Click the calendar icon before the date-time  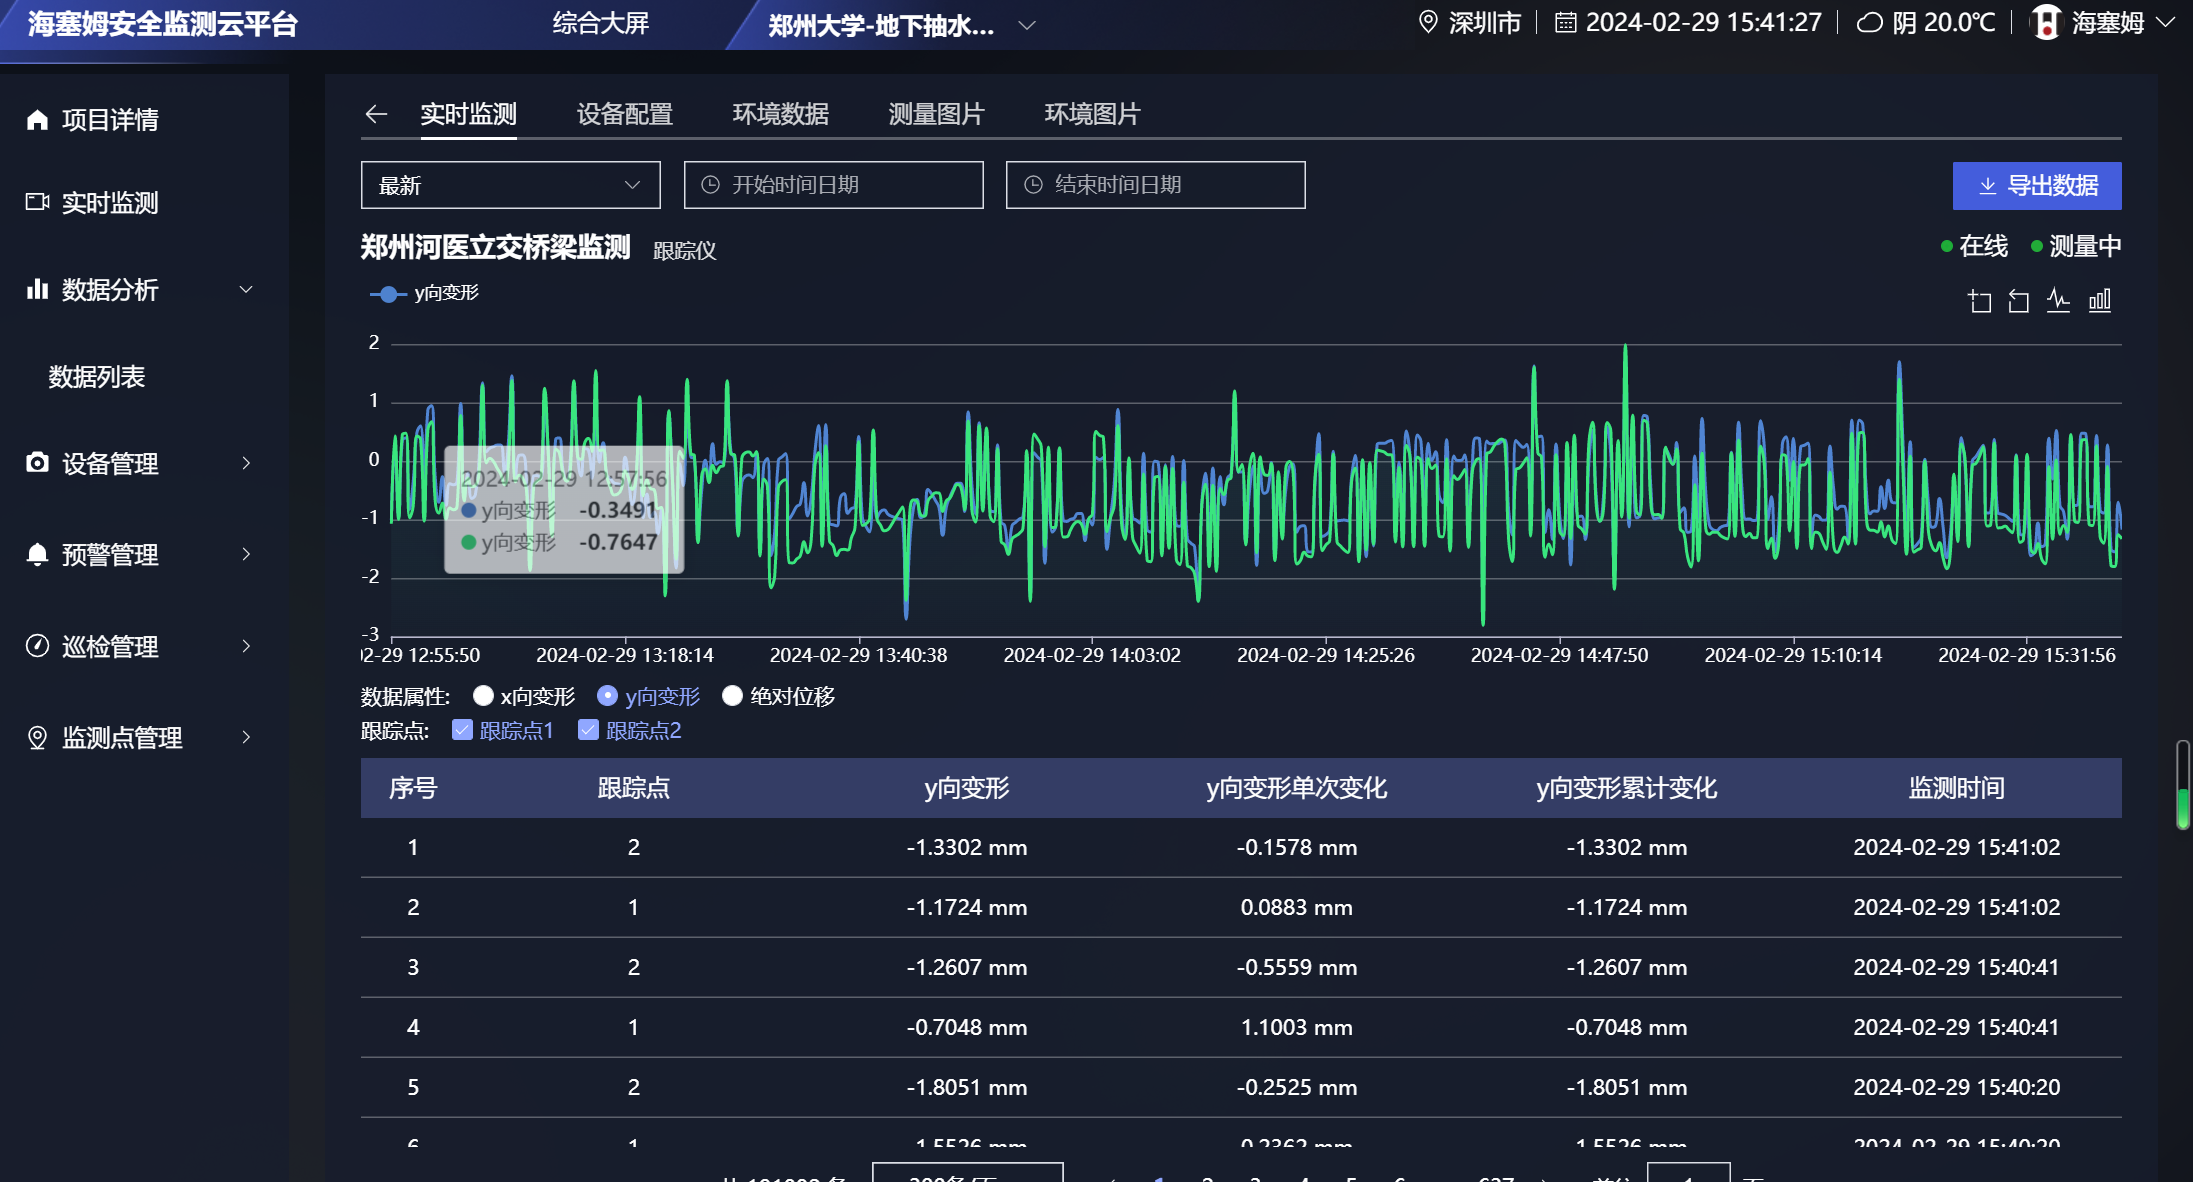(x=1565, y=22)
